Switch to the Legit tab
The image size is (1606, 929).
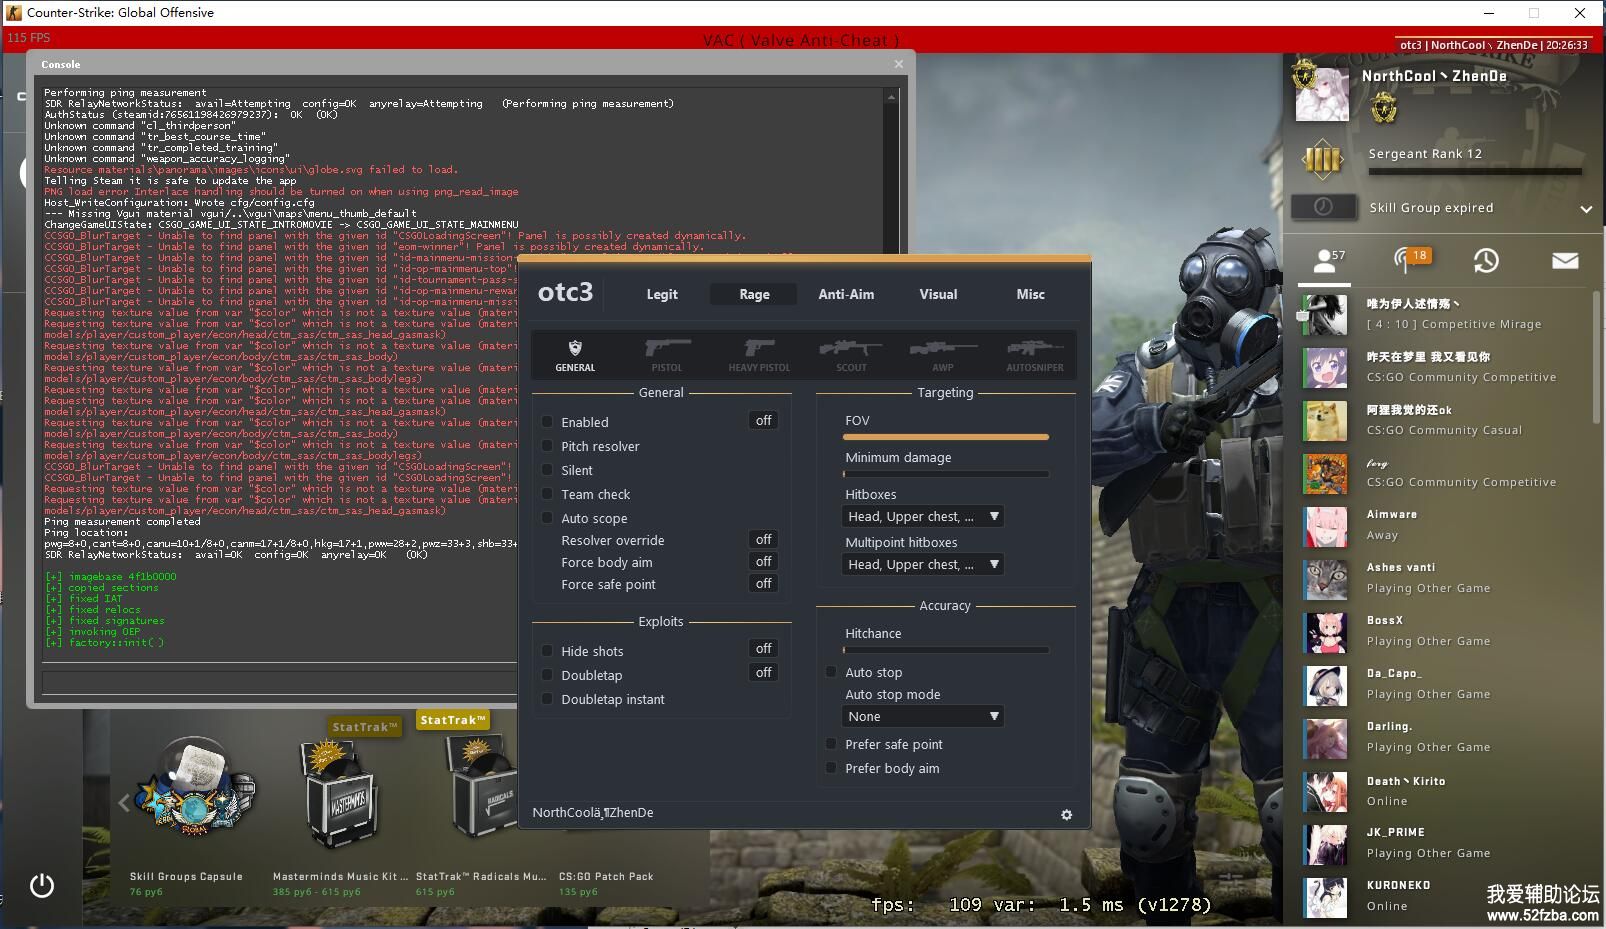pos(662,294)
